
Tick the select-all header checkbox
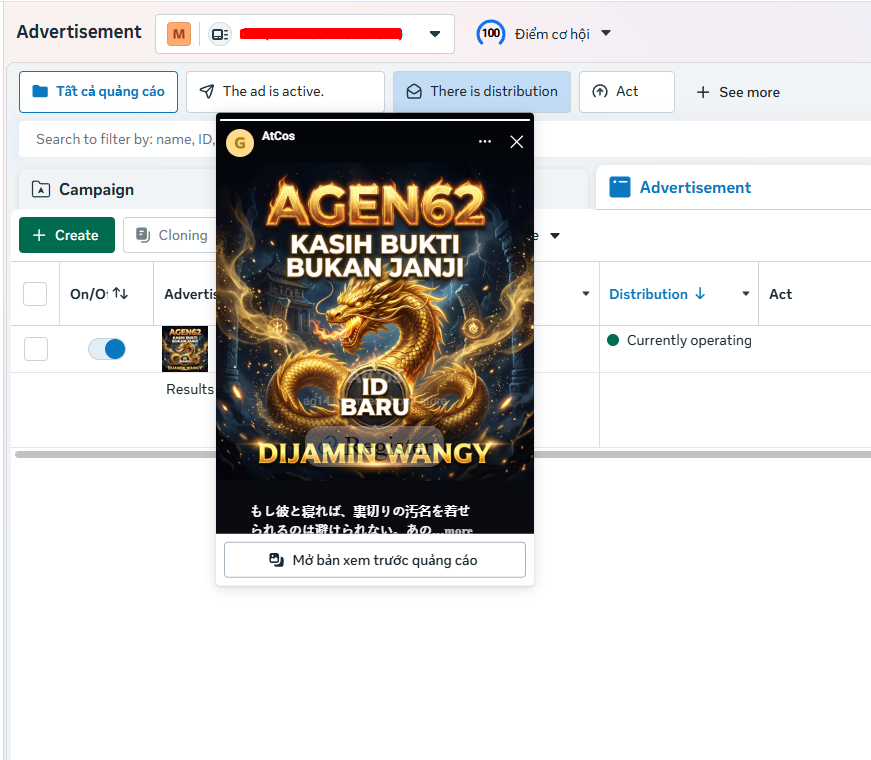35,294
